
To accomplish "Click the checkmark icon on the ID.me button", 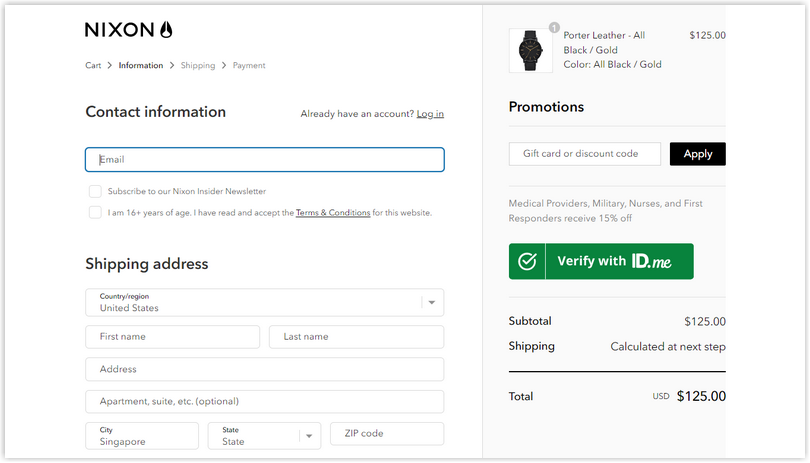I will tap(527, 261).
